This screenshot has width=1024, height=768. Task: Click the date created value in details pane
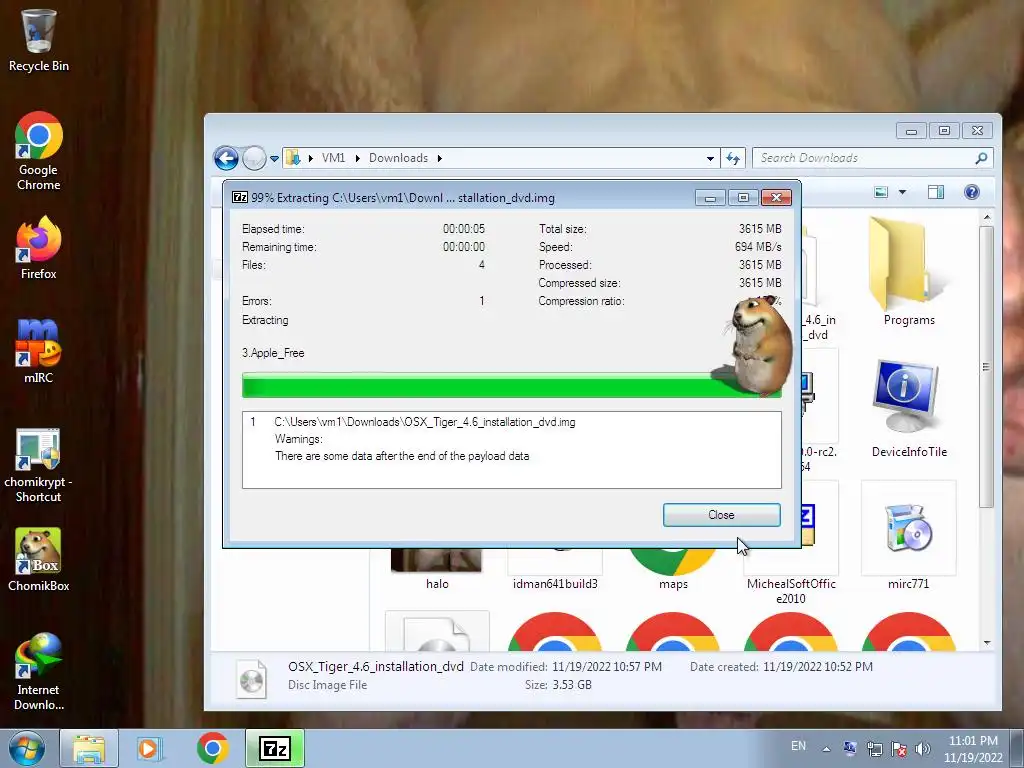coord(818,667)
